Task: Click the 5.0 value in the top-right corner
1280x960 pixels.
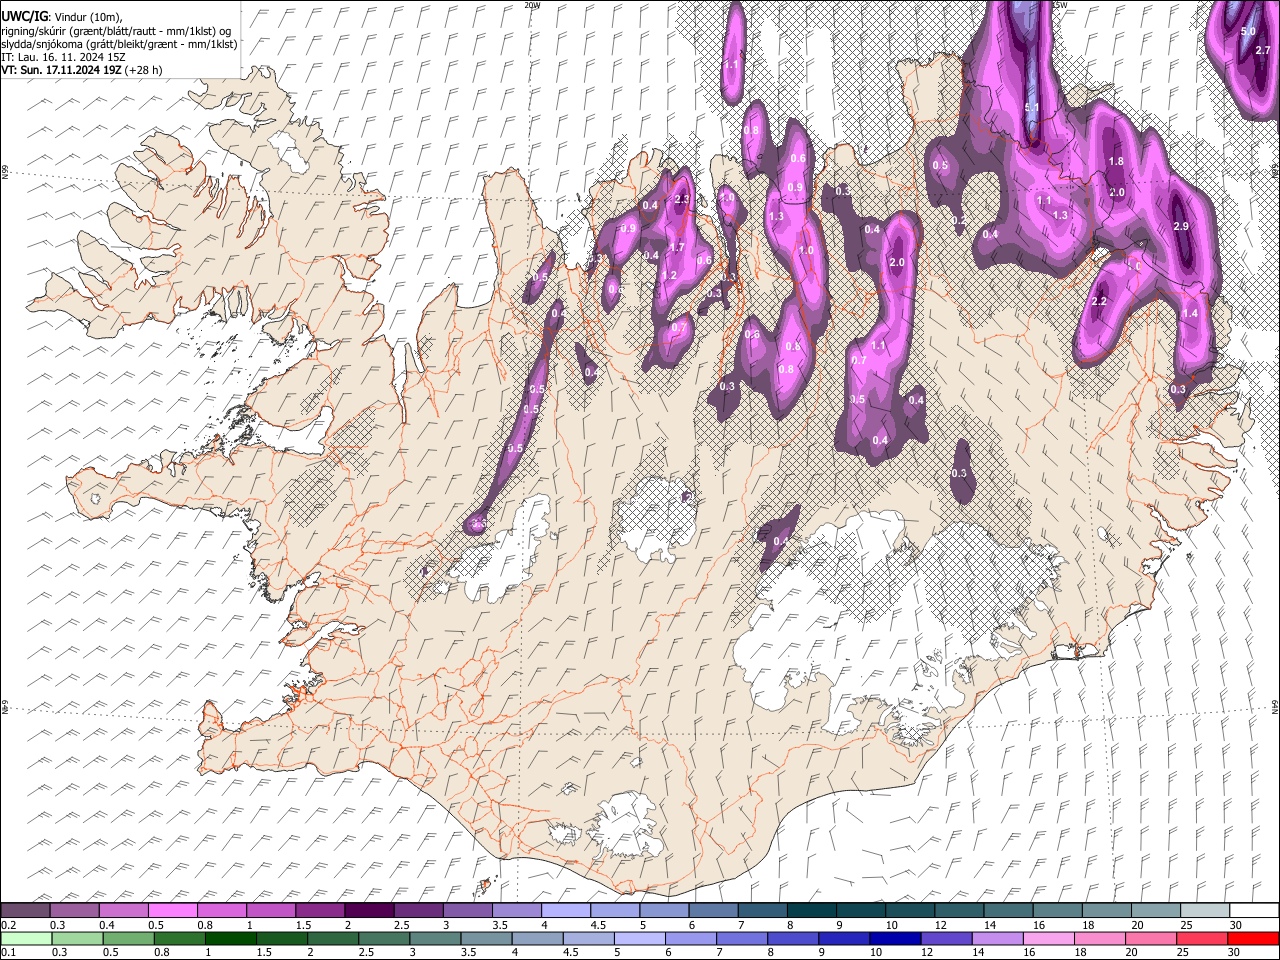Action: 1248,32
